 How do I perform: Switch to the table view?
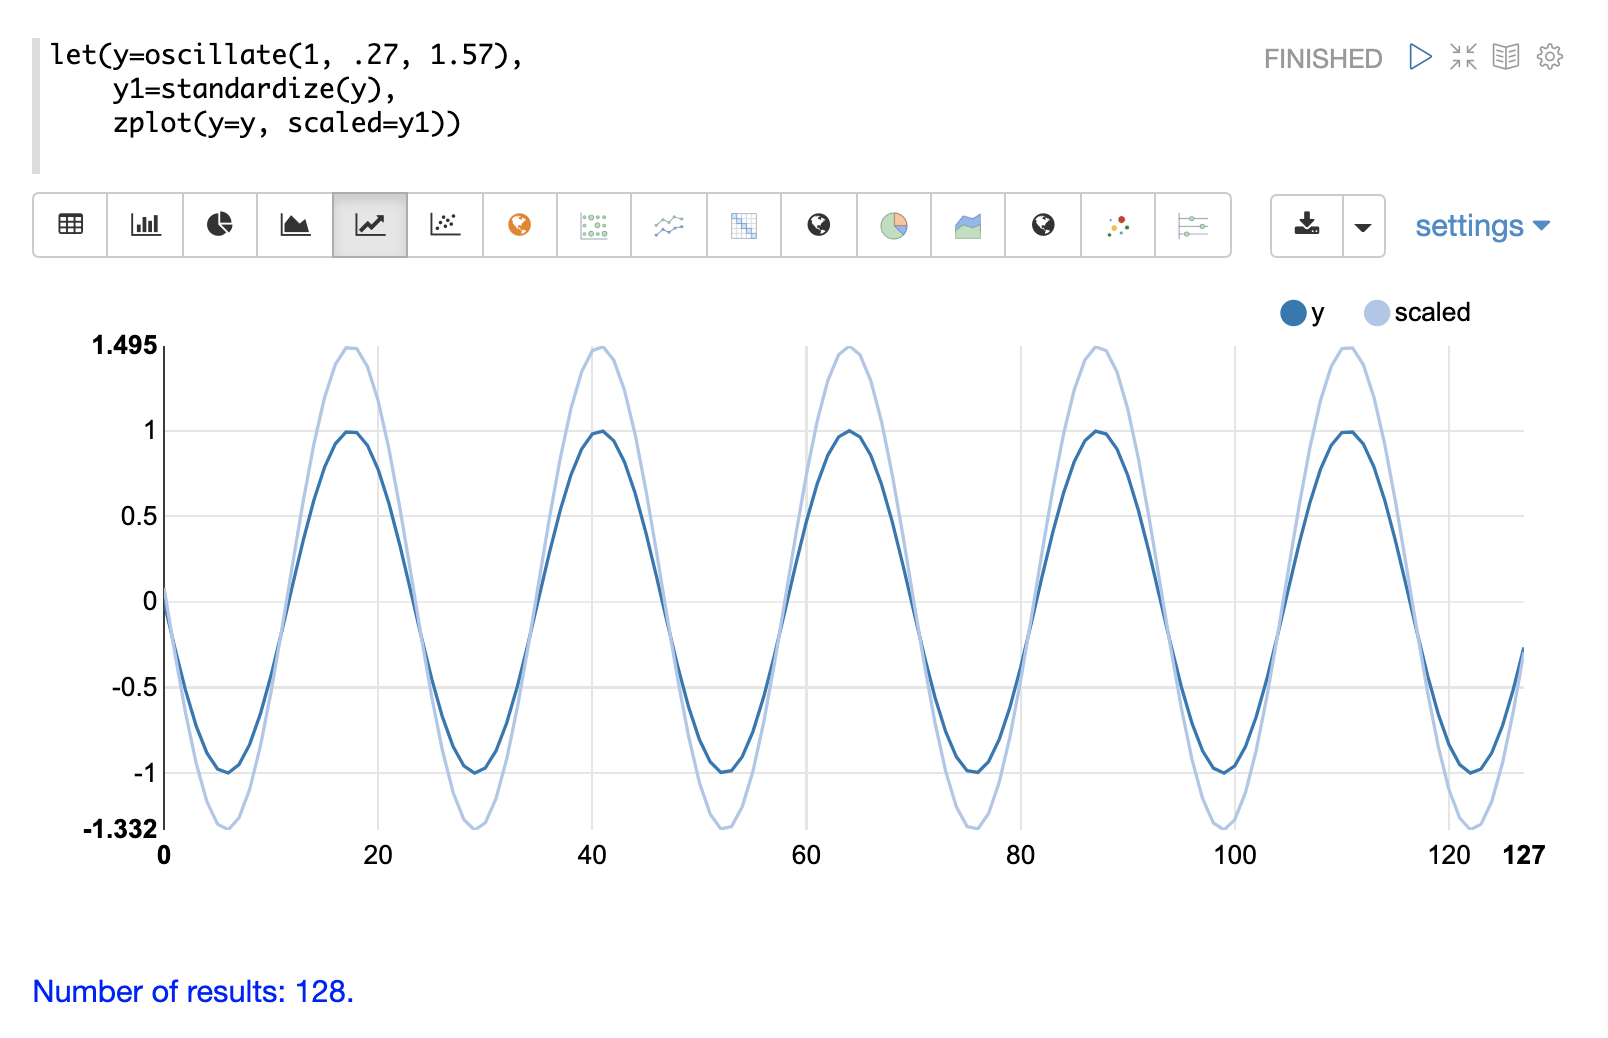[70, 225]
